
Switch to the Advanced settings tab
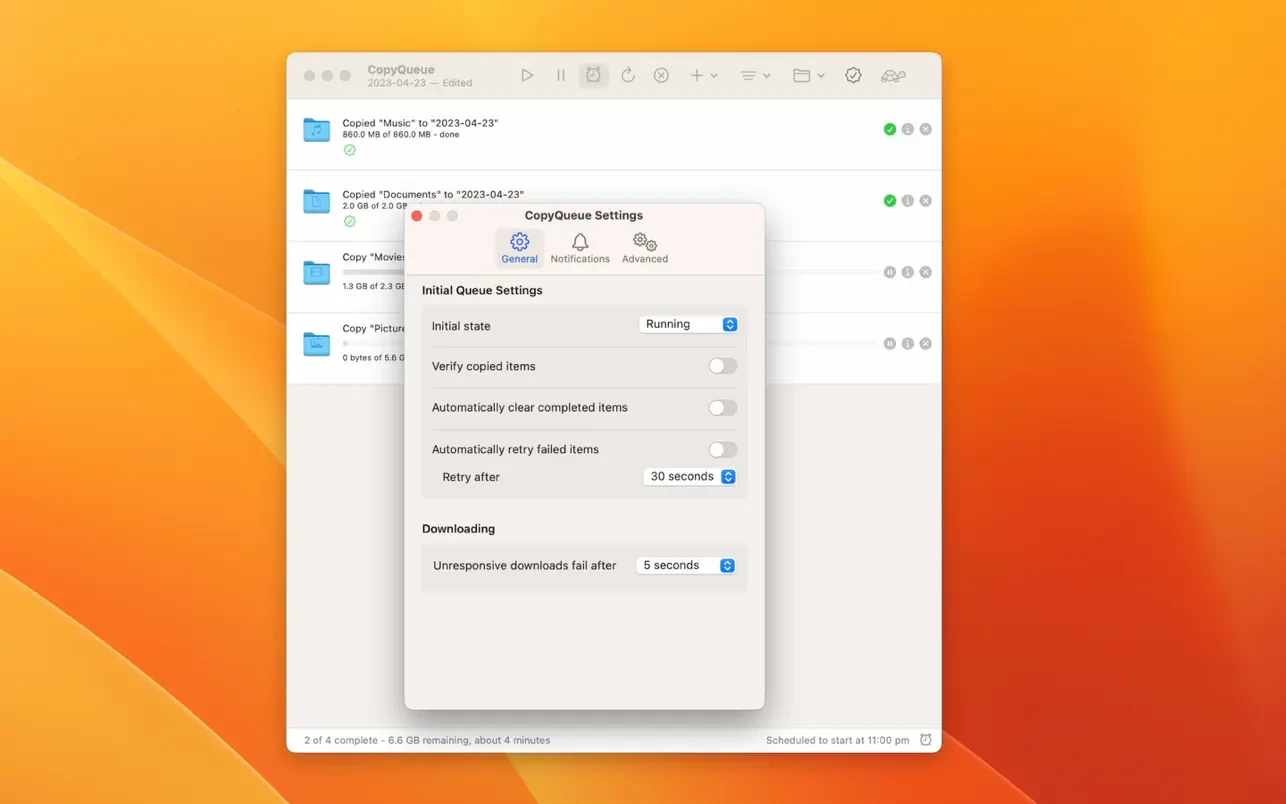pyautogui.click(x=645, y=248)
